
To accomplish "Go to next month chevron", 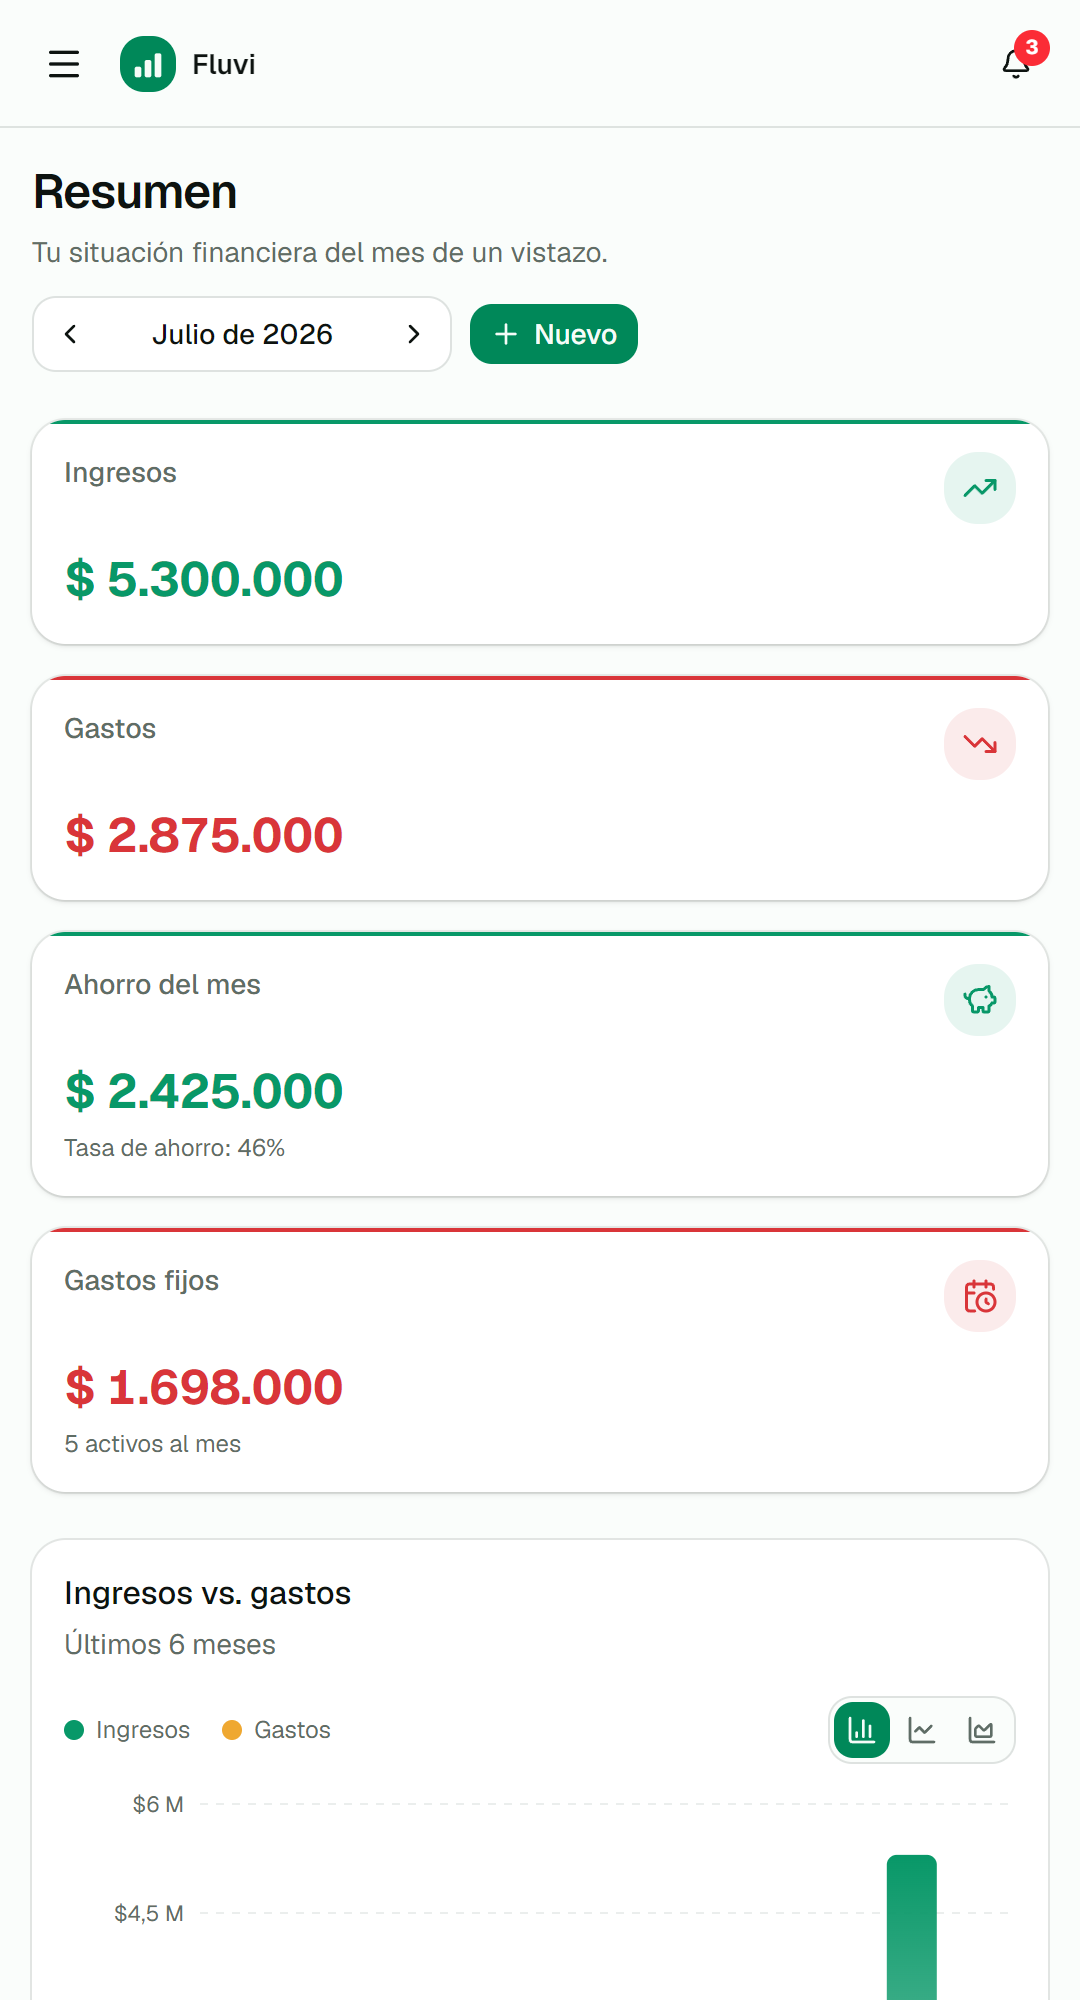I will coord(414,334).
